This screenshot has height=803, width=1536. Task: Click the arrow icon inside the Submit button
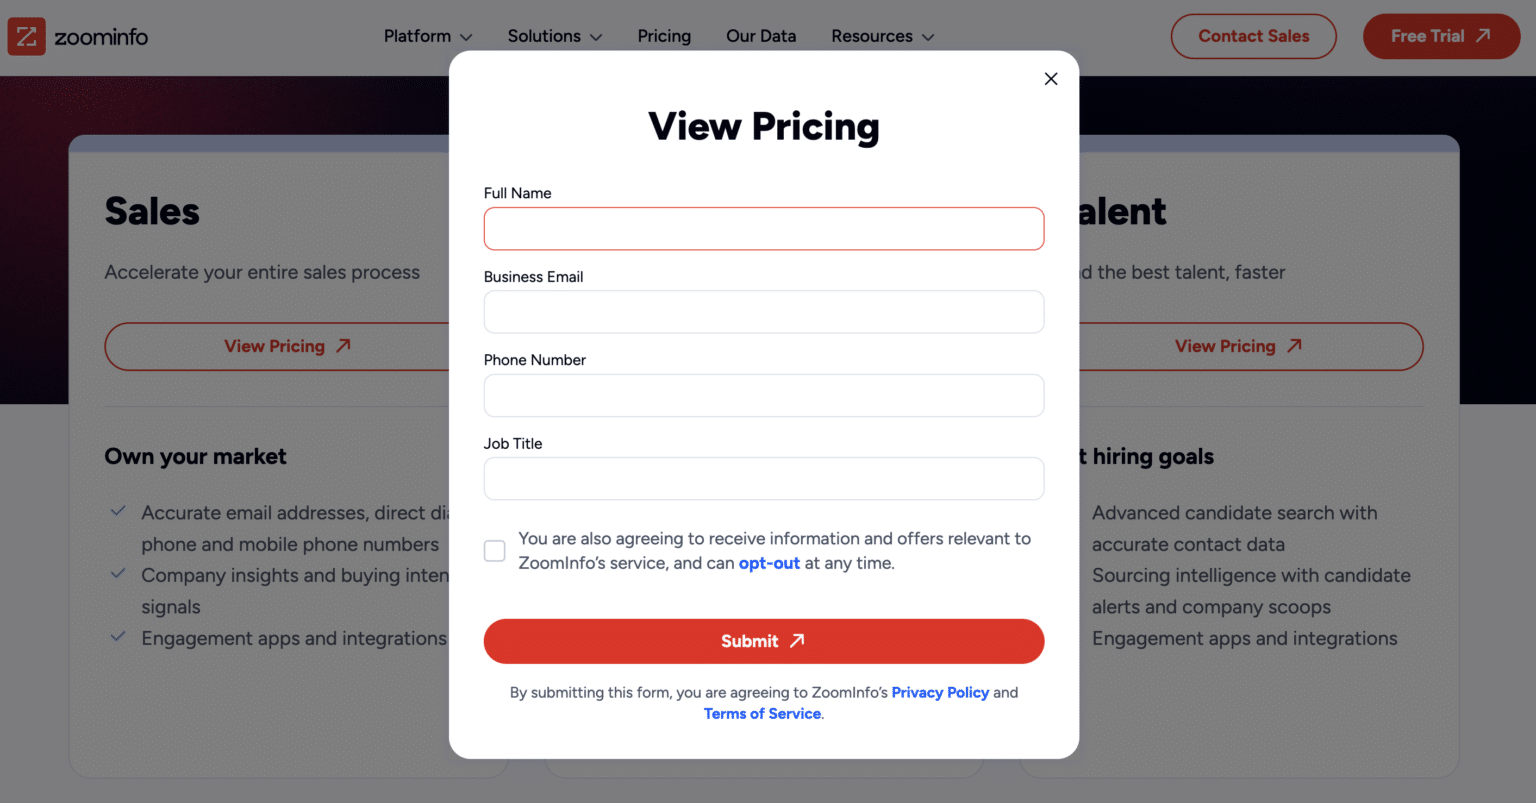click(x=795, y=641)
